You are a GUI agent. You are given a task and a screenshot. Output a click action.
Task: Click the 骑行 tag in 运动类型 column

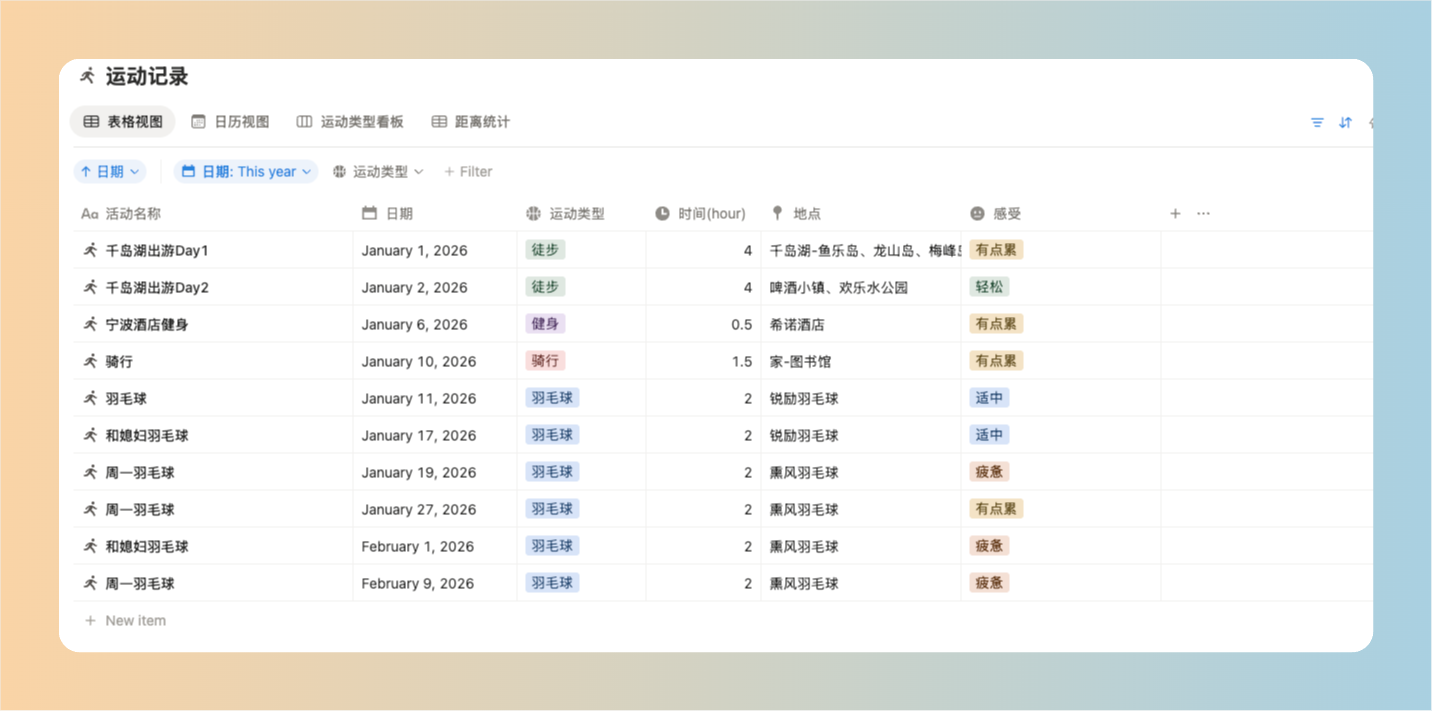click(x=545, y=361)
